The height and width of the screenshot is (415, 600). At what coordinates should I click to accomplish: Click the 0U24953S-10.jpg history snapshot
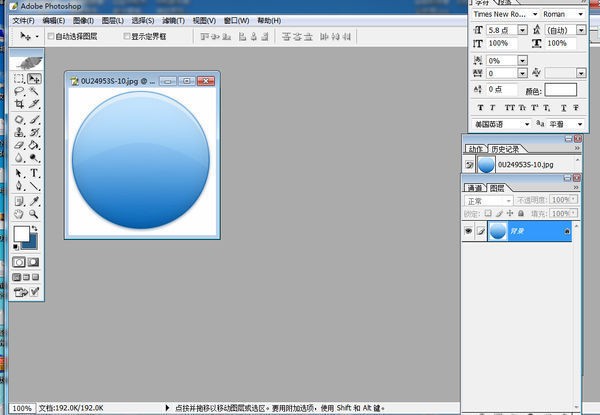tap(523, 164)
